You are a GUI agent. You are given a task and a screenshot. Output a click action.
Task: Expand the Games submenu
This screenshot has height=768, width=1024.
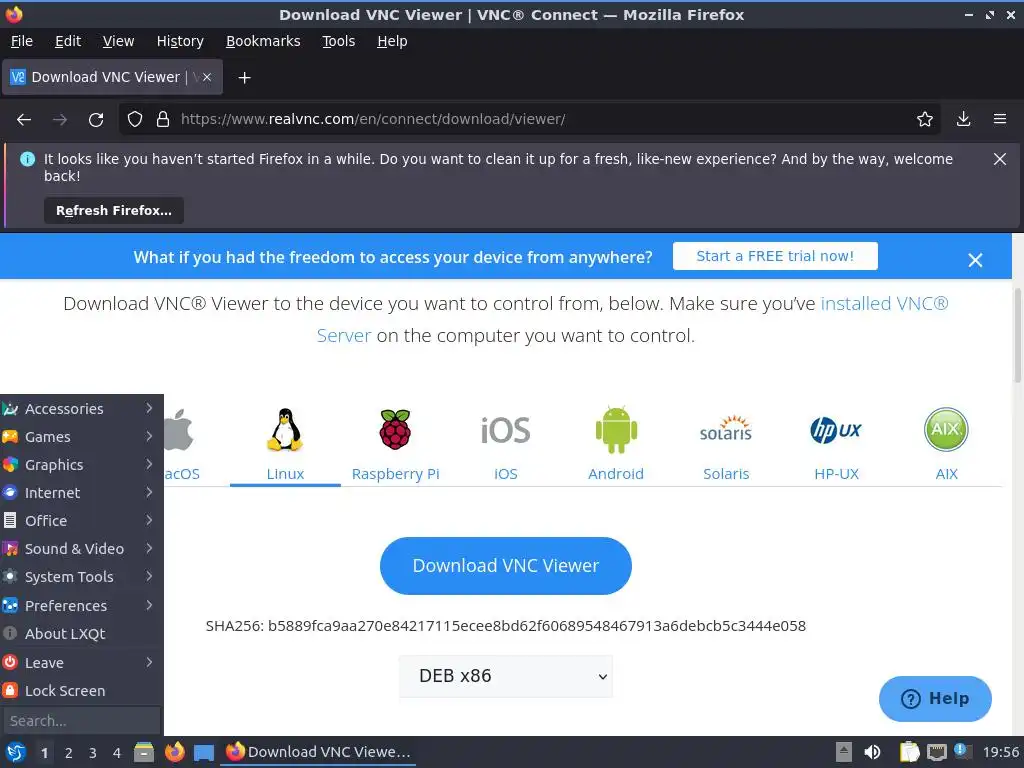82,437
